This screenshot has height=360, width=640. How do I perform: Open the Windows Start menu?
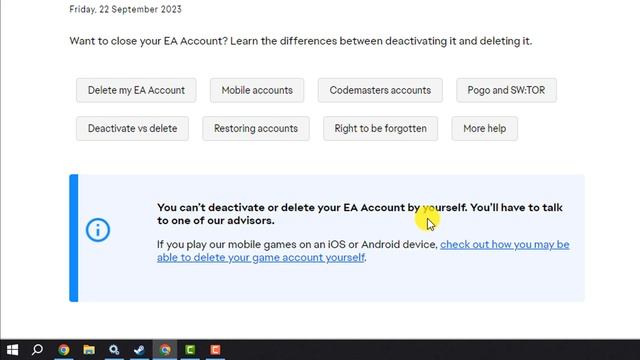(12, 350)
